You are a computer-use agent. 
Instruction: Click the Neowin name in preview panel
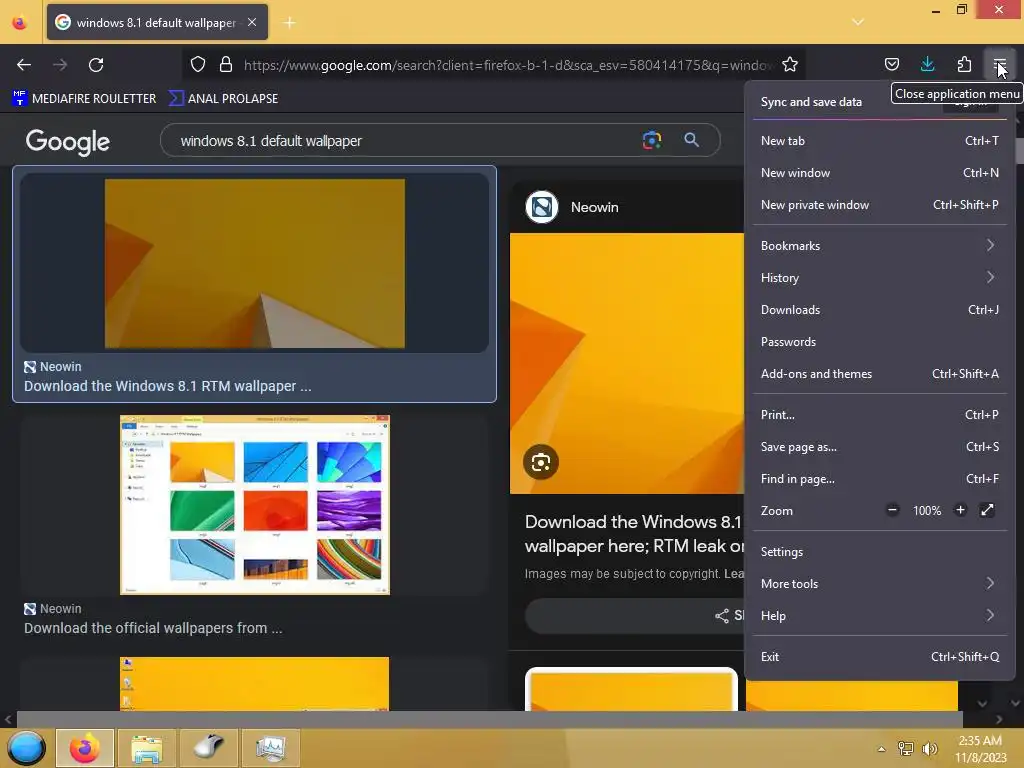point(594,207)
